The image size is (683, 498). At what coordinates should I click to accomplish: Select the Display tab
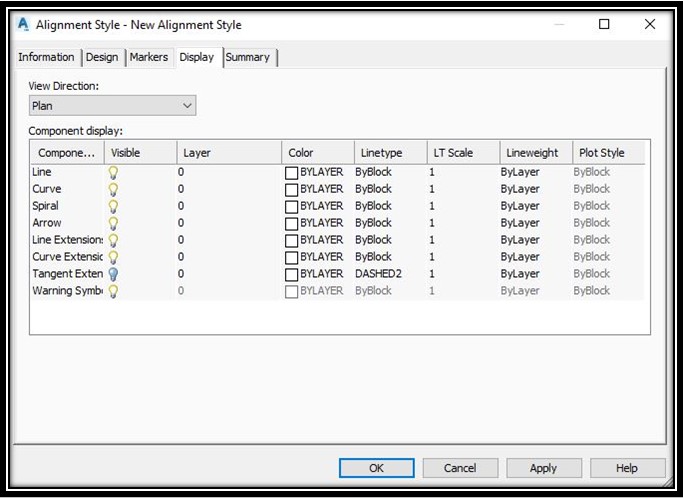point(197,57)
